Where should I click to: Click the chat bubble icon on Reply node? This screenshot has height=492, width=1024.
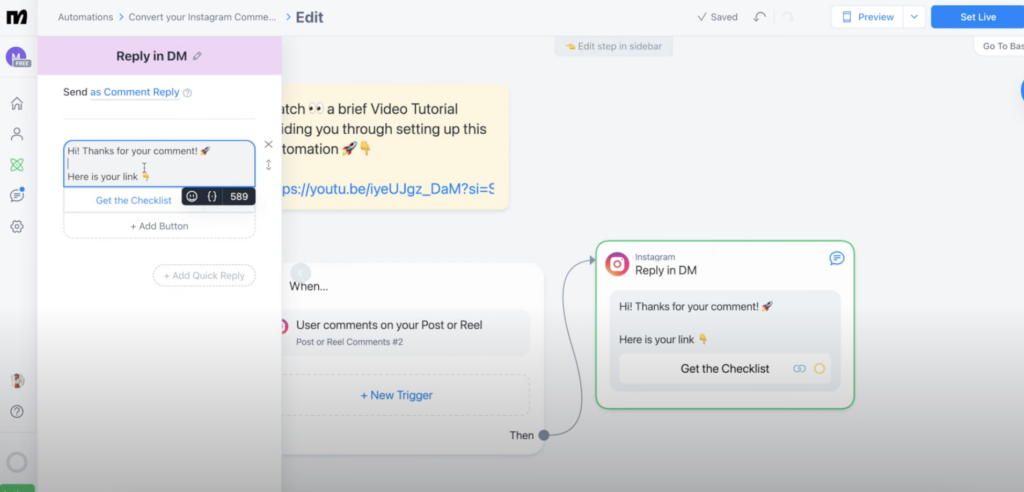click(x=837, y=258)
